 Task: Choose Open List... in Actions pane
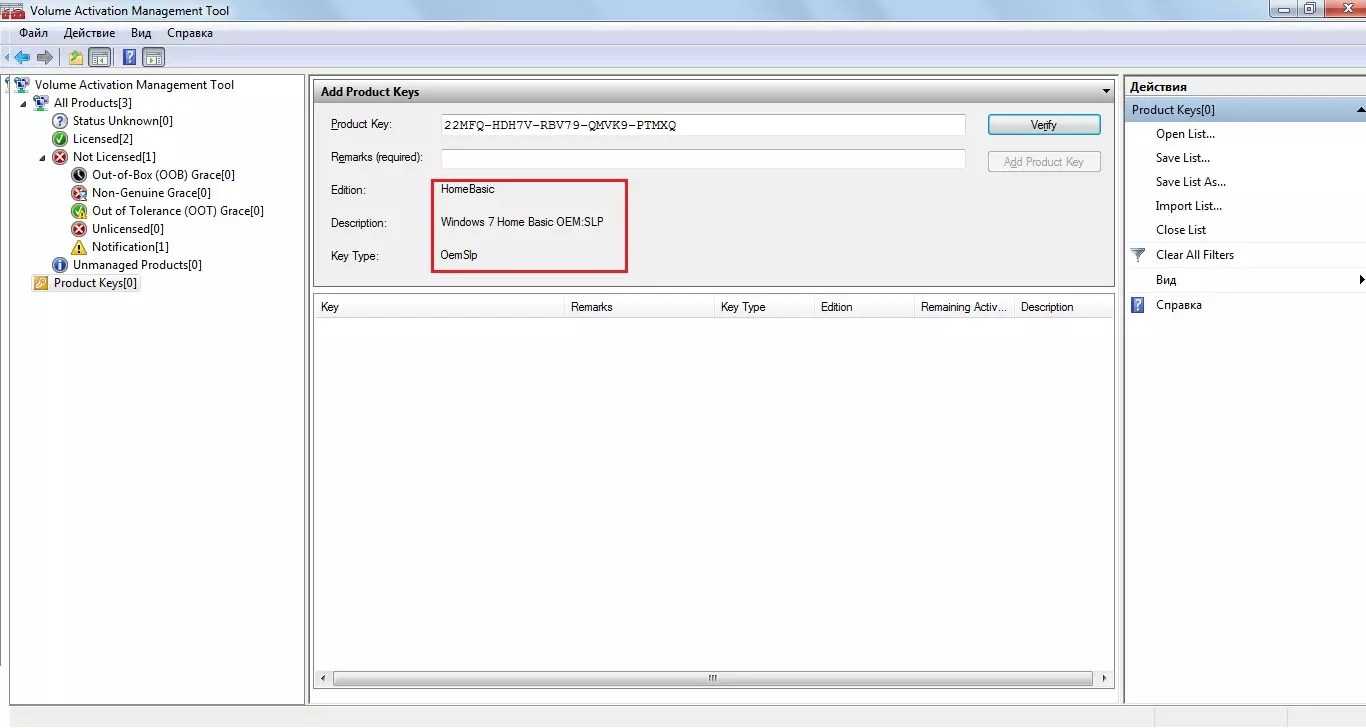click(x=1185, y=134)
